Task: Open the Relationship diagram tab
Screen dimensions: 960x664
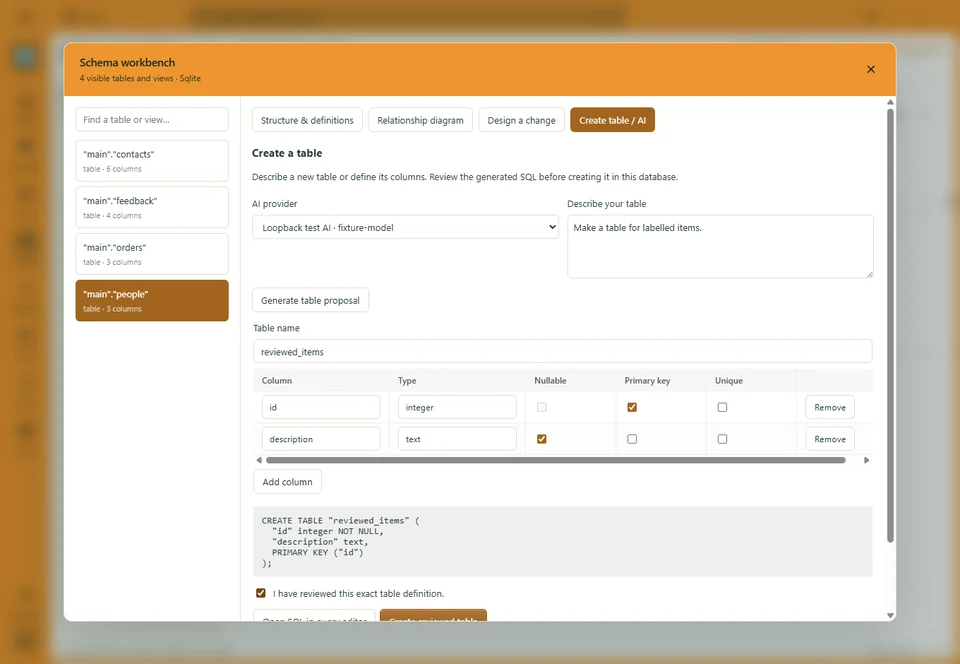Action: [x=420, y=120]
